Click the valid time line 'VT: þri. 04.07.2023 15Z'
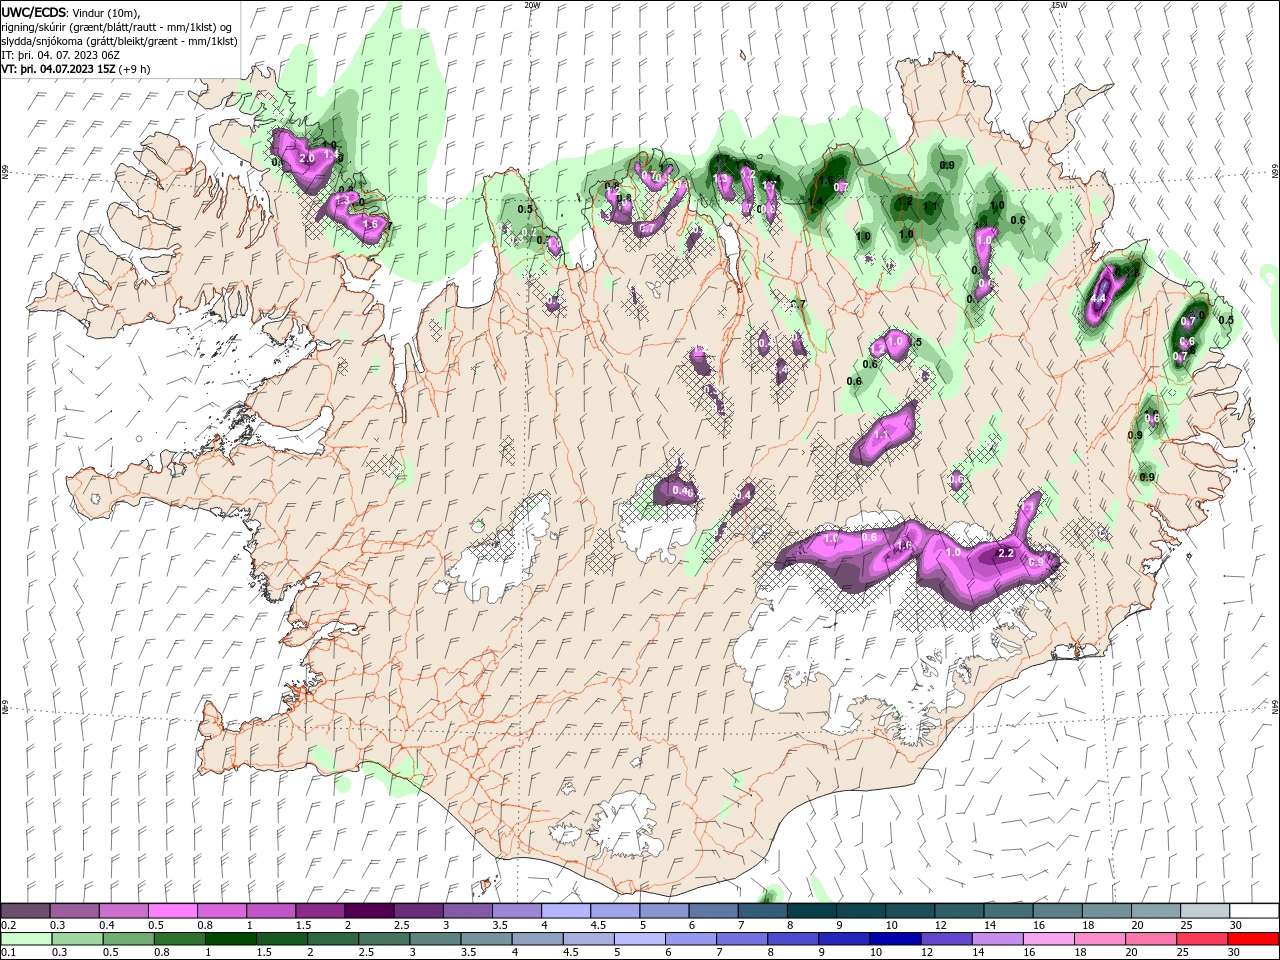Screen dimensions: 1280x960 (x=59, y=69)
